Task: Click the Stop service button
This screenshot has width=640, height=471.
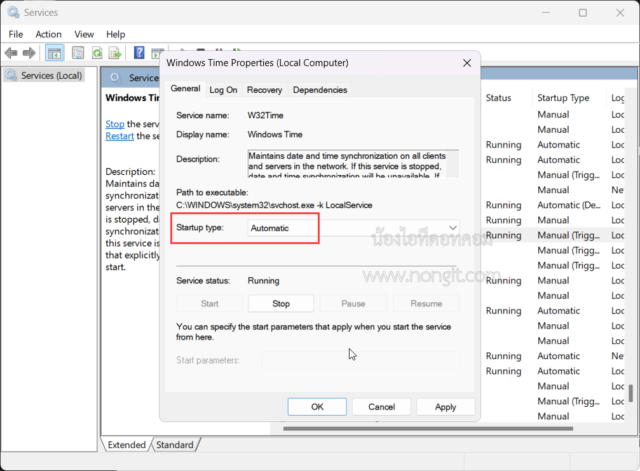Action: (281, 304)
